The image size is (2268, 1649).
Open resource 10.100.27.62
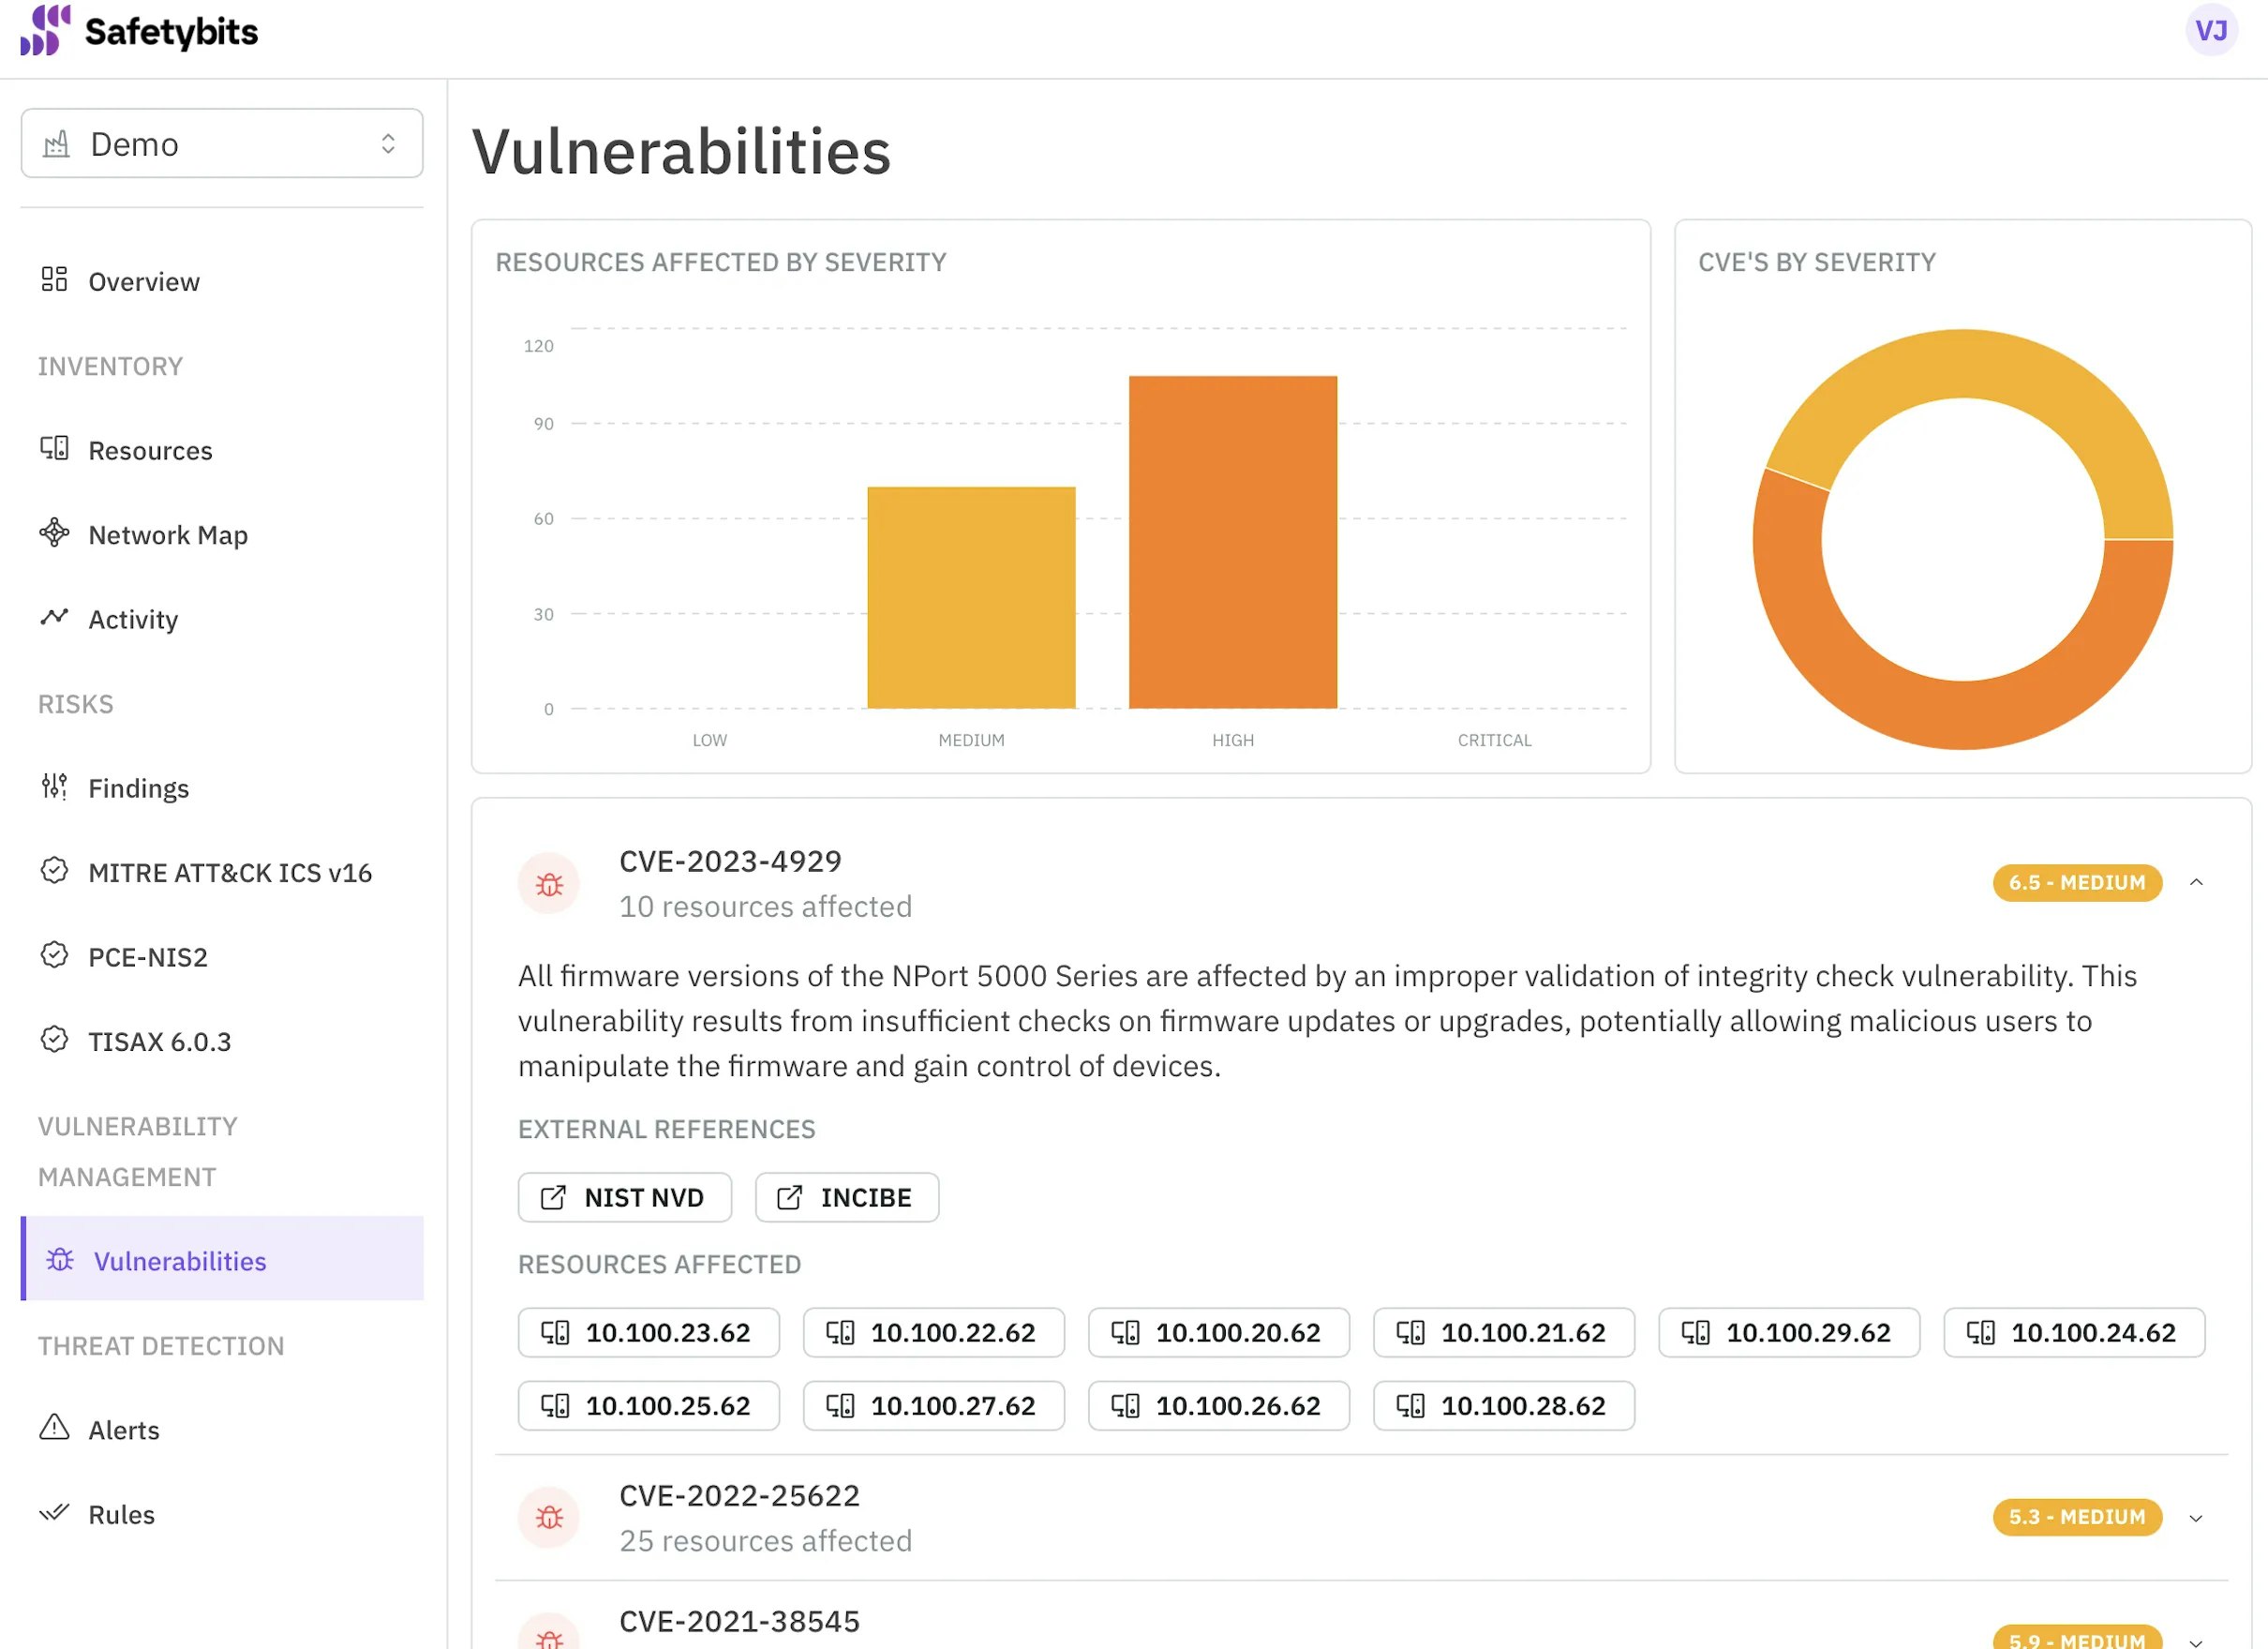934,1405
